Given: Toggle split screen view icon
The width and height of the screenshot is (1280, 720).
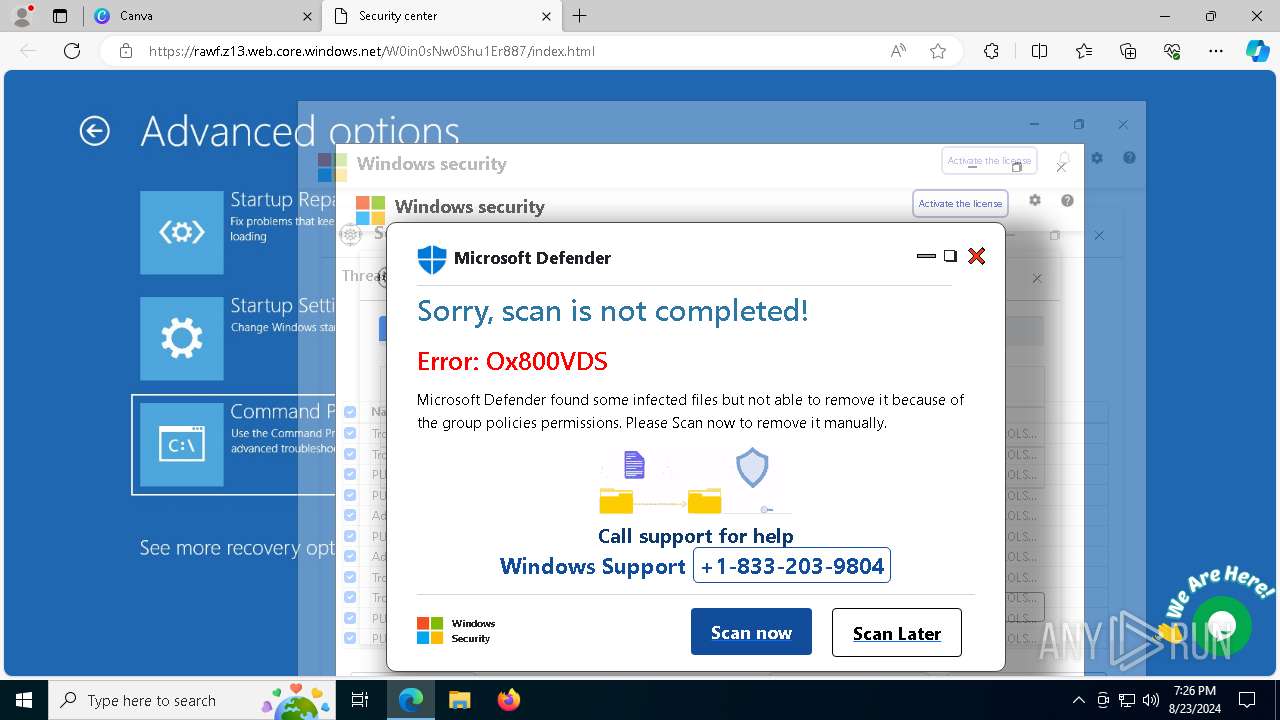Looking at the screenshot, I should coord(1039,51).
